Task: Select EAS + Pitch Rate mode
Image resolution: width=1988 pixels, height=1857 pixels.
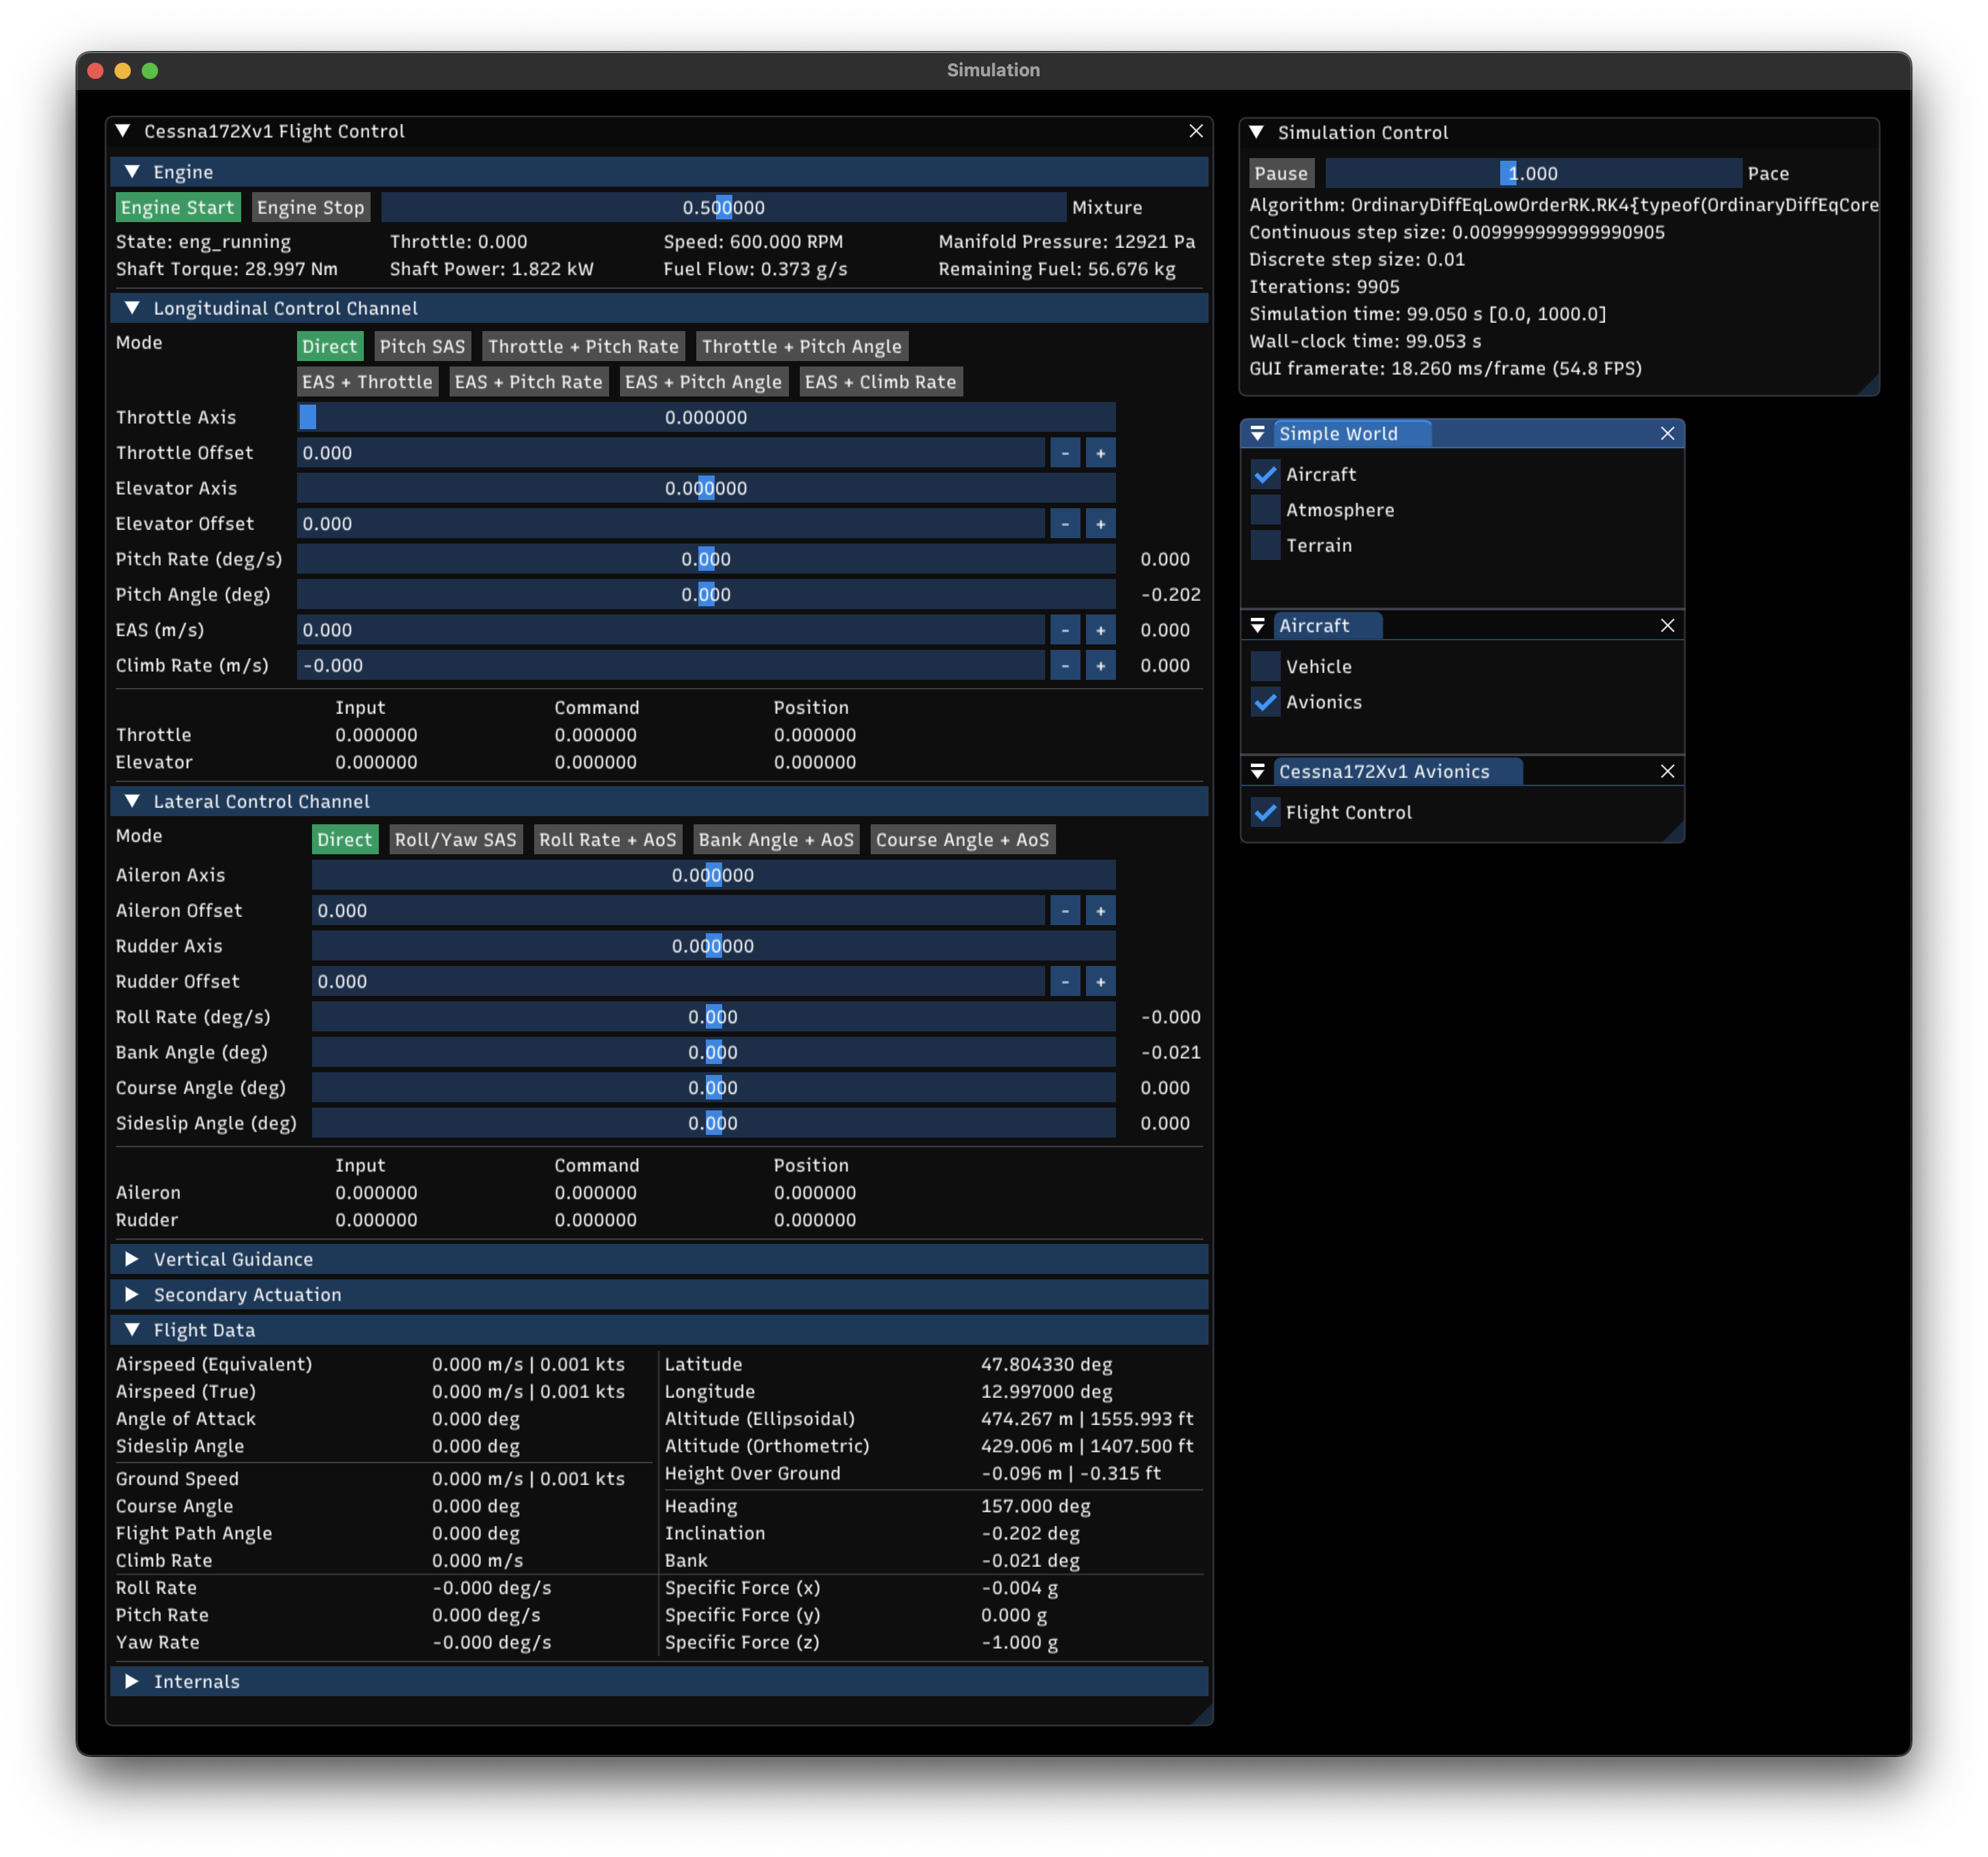Action: (x=528, y=382)
